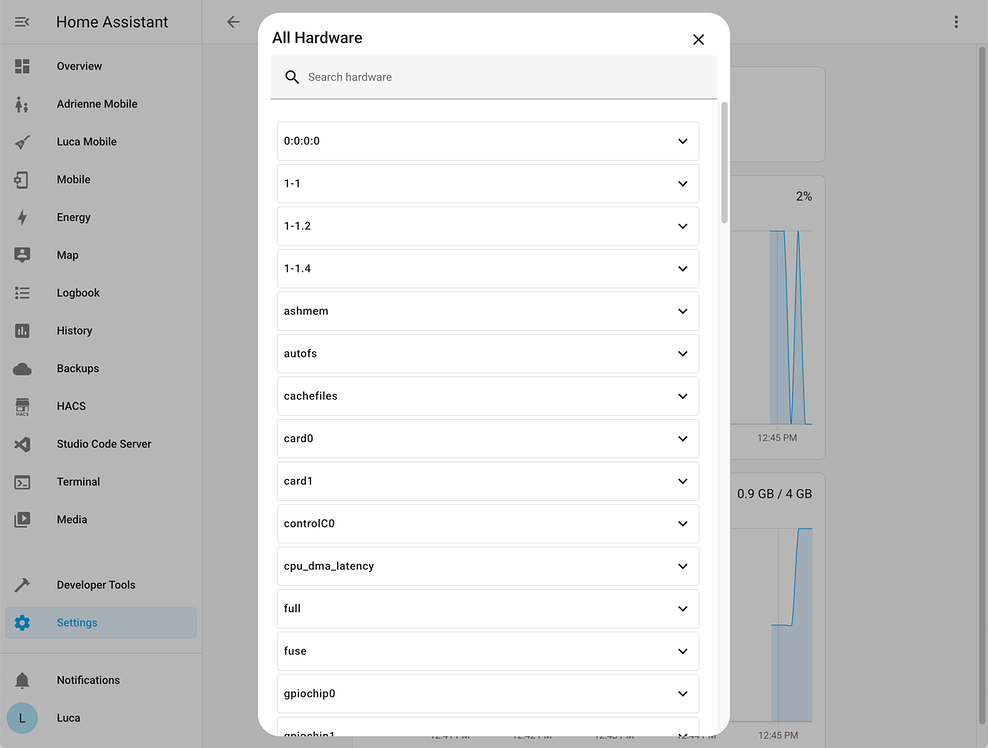This screenshot has height=748, width=988.
Task: Open the Media browser icon
Action: pos(22,519)
